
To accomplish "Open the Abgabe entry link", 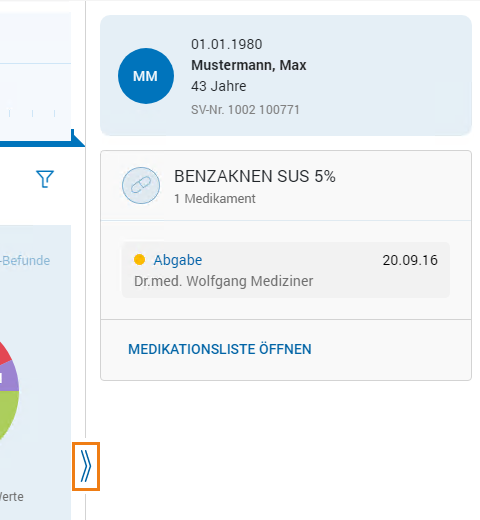I will click(x=178, y=260).
